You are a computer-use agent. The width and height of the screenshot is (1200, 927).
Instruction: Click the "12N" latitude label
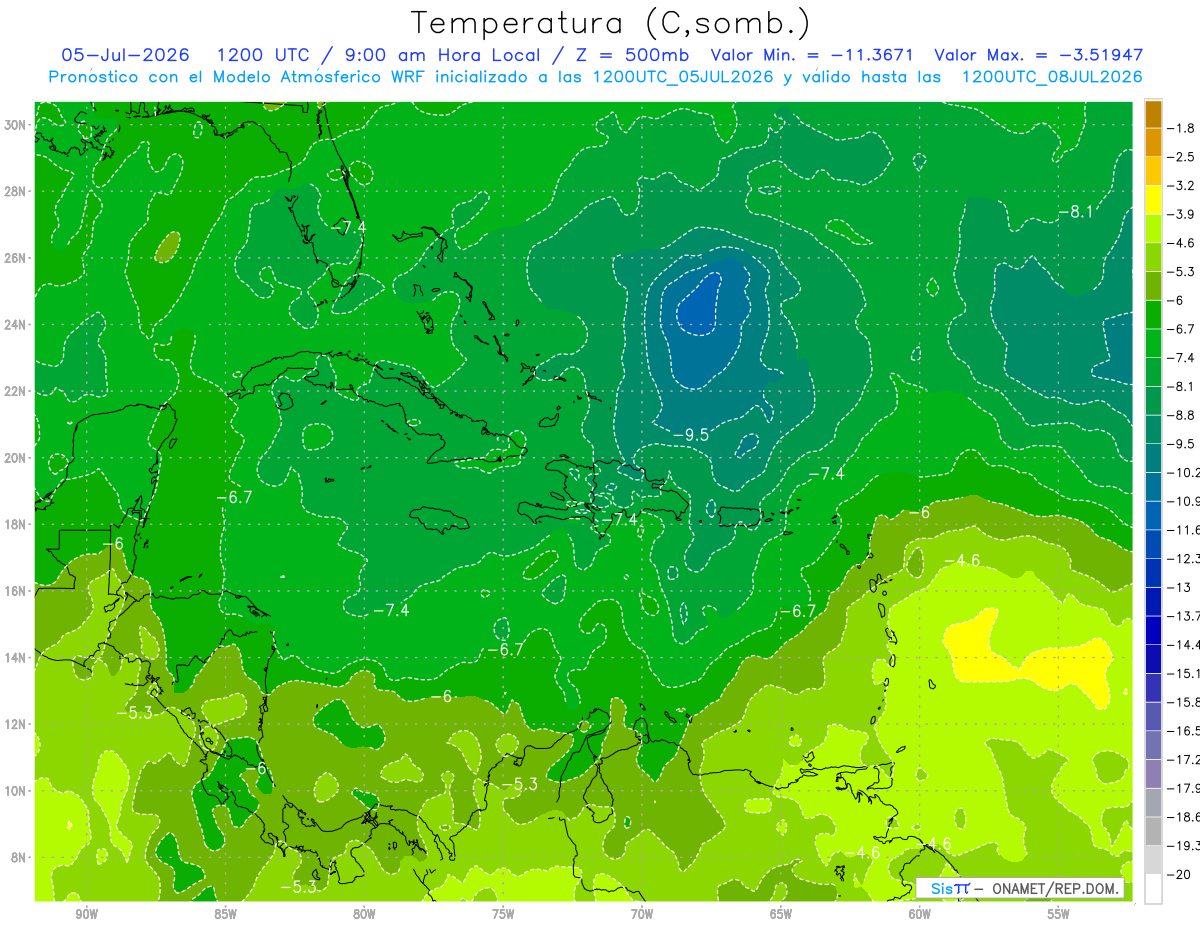click(x=16, y=724)
